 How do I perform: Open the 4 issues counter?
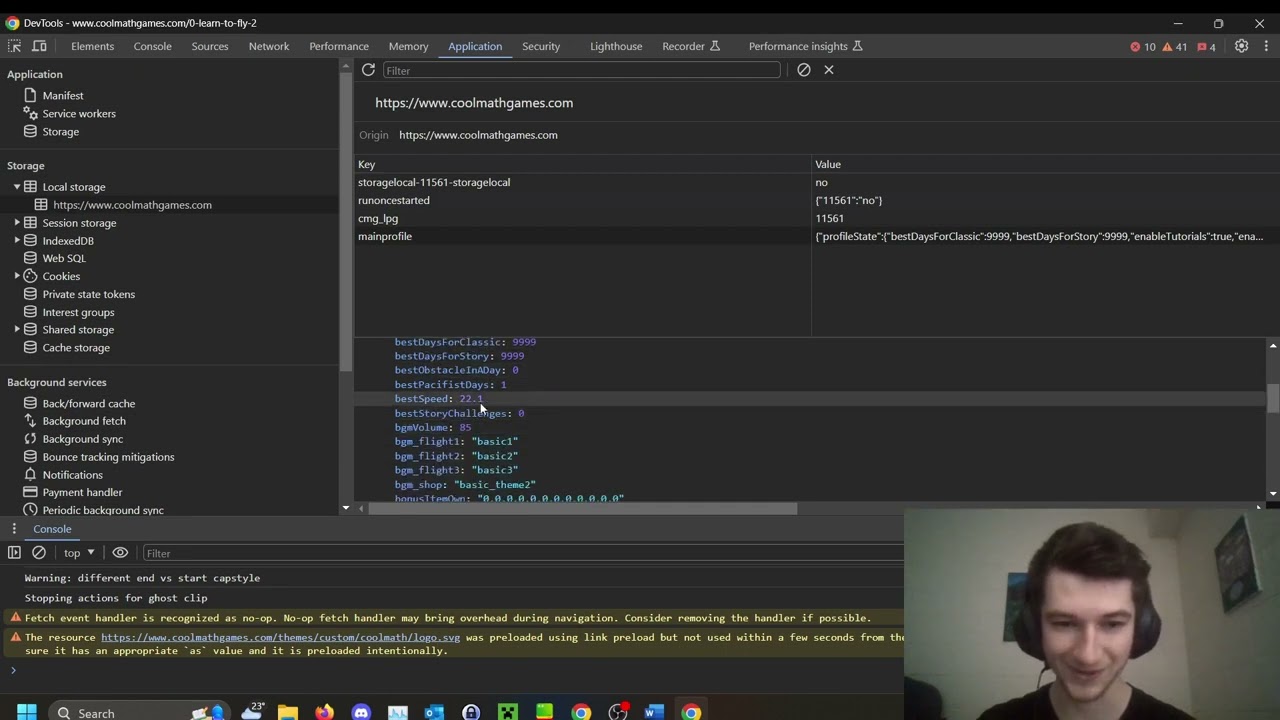point(1206,47)
